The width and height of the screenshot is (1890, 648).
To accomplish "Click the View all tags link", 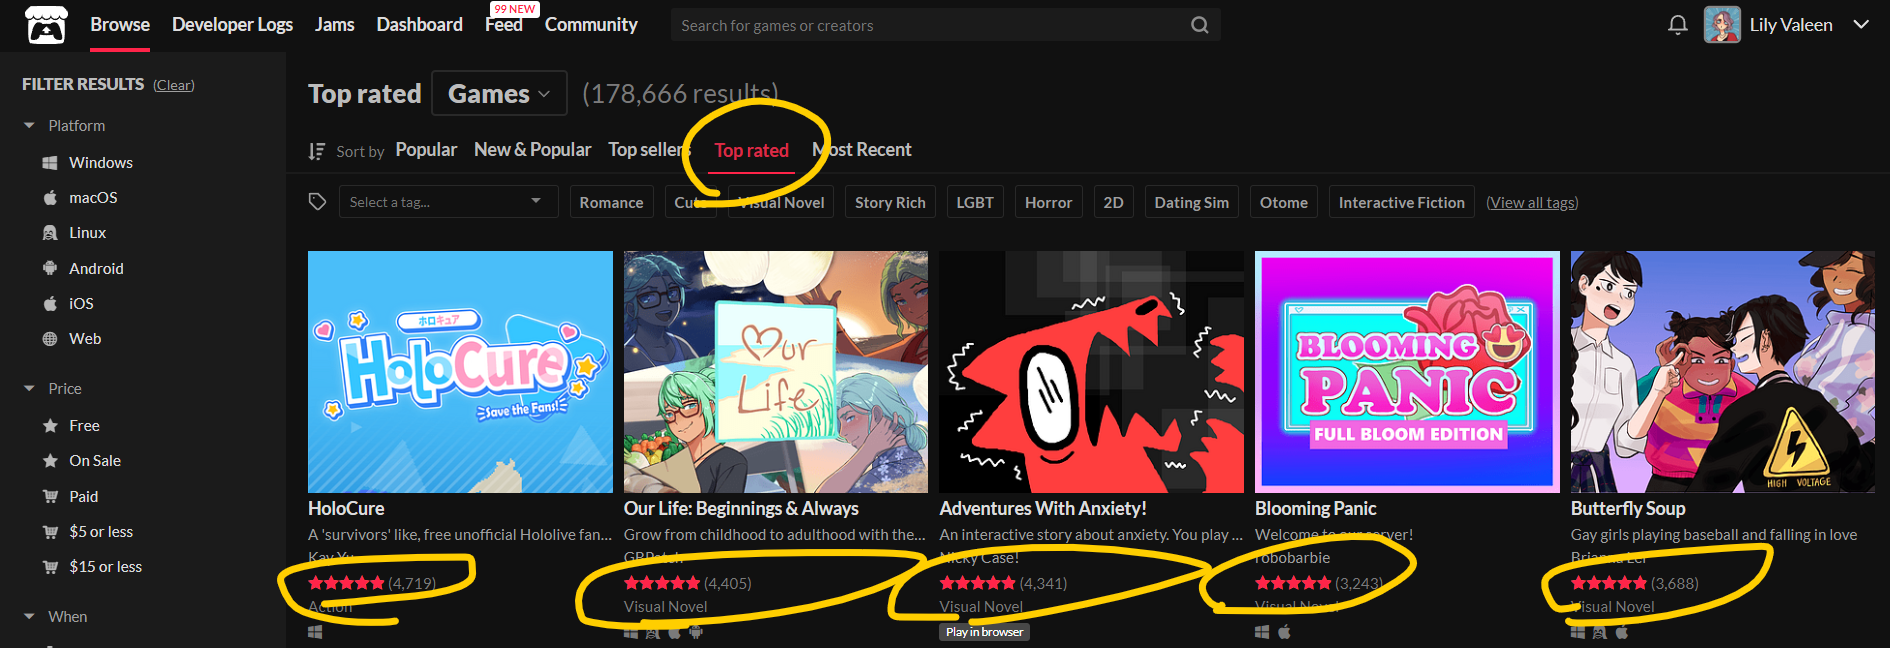I will point(1532,202).
